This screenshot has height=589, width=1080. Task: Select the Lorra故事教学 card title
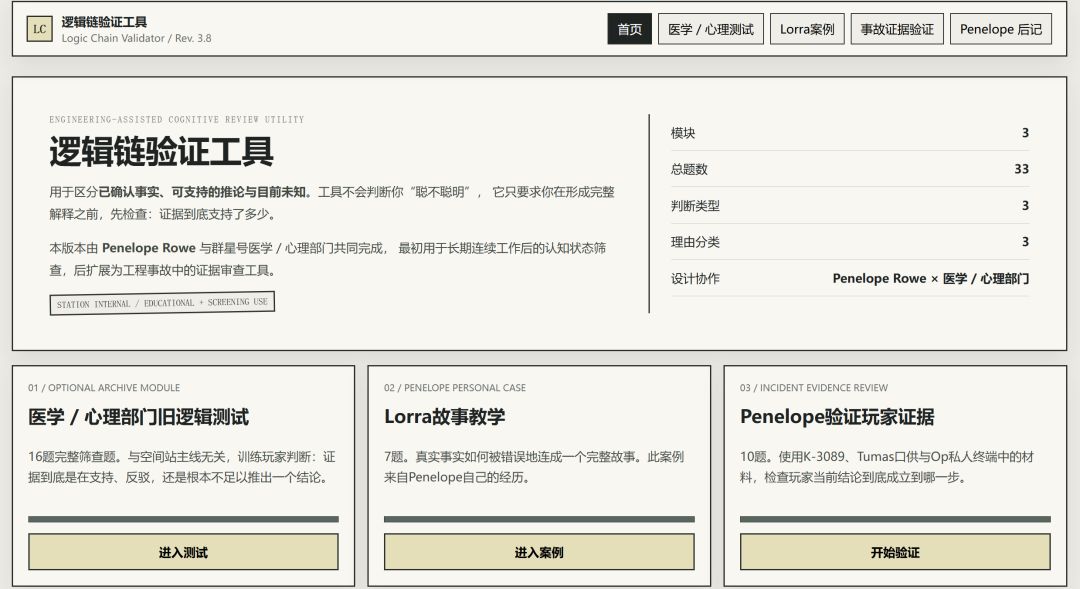pyautogui.click(x=445, y=417)
